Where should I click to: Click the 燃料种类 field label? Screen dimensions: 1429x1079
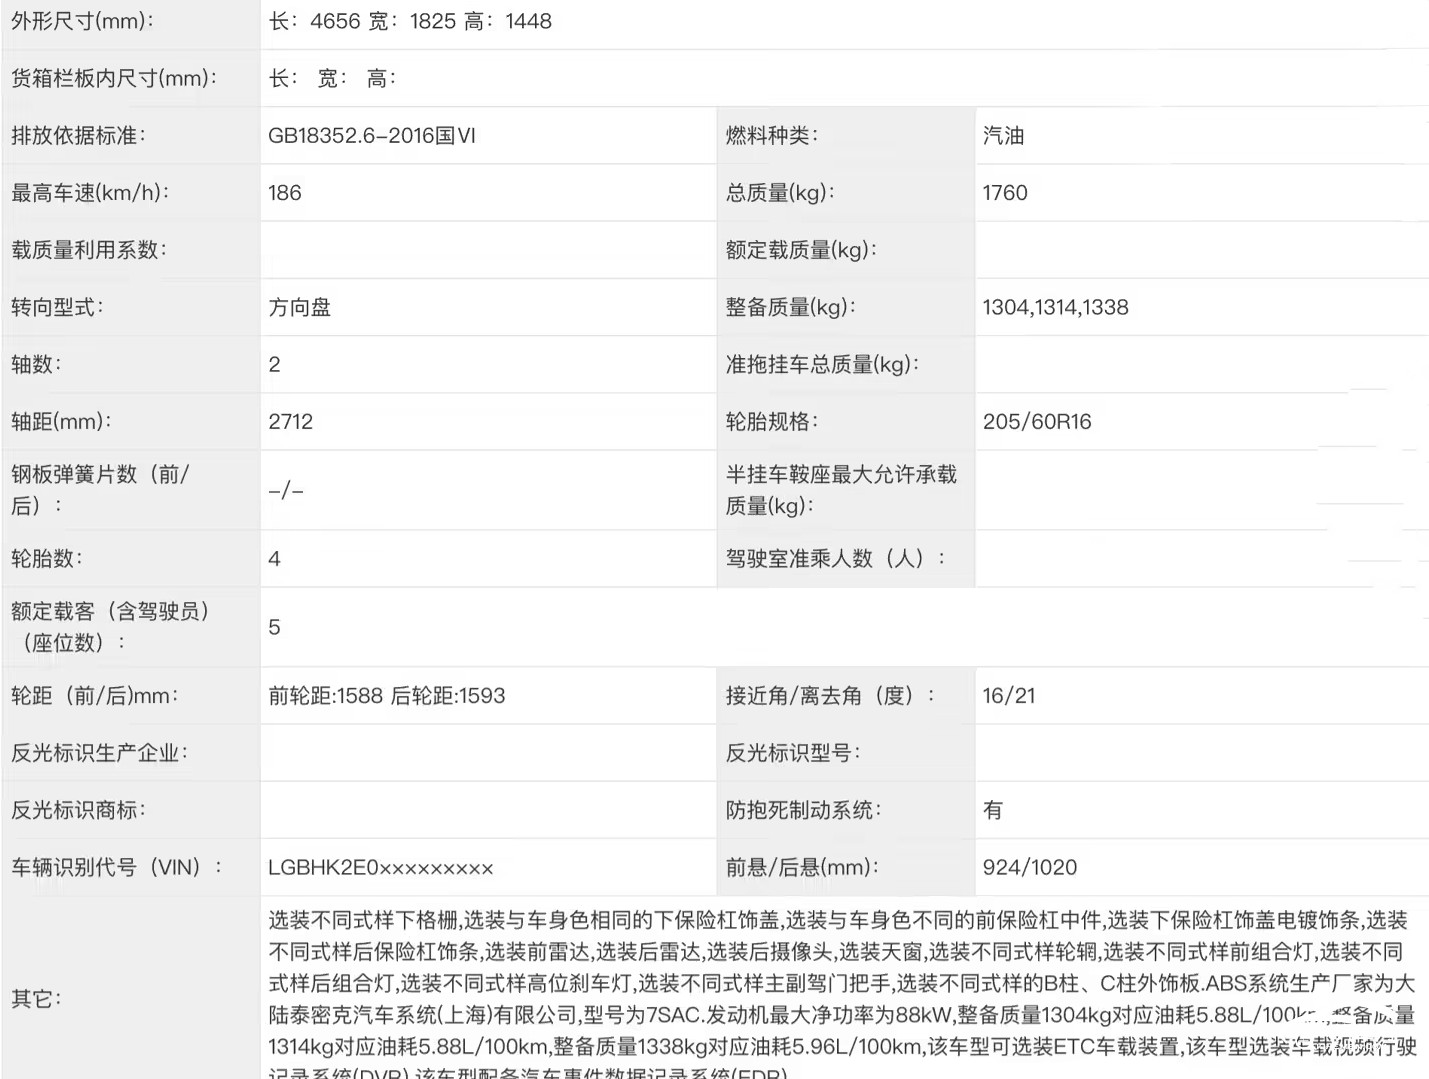coord(772,136)
